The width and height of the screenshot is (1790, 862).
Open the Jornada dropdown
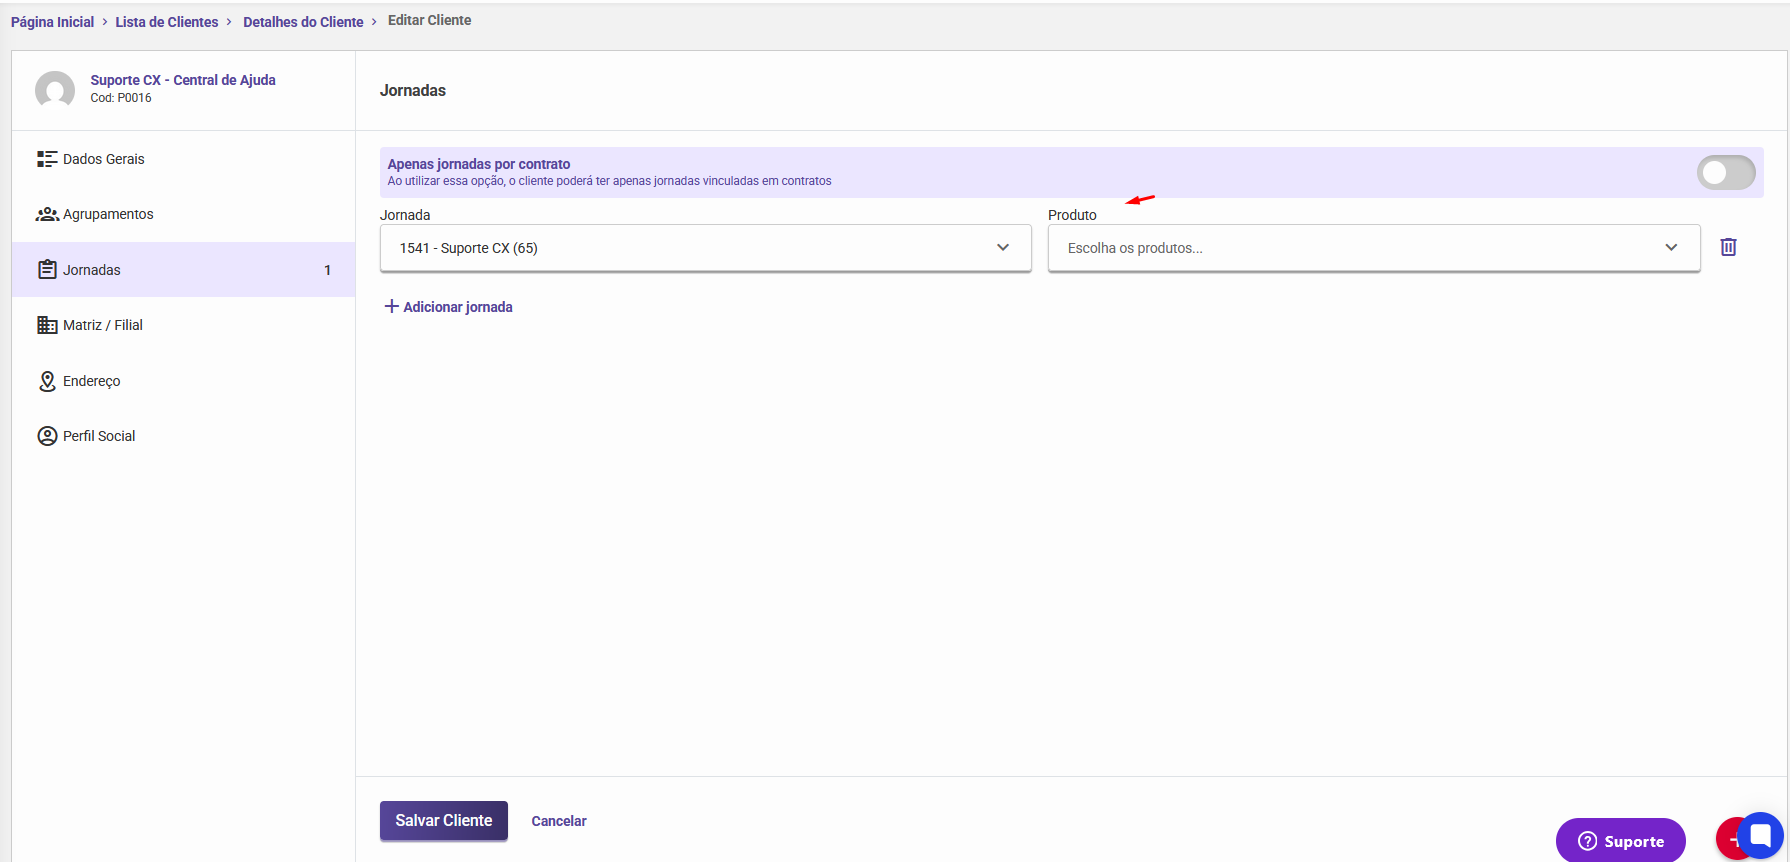(706, 248)
